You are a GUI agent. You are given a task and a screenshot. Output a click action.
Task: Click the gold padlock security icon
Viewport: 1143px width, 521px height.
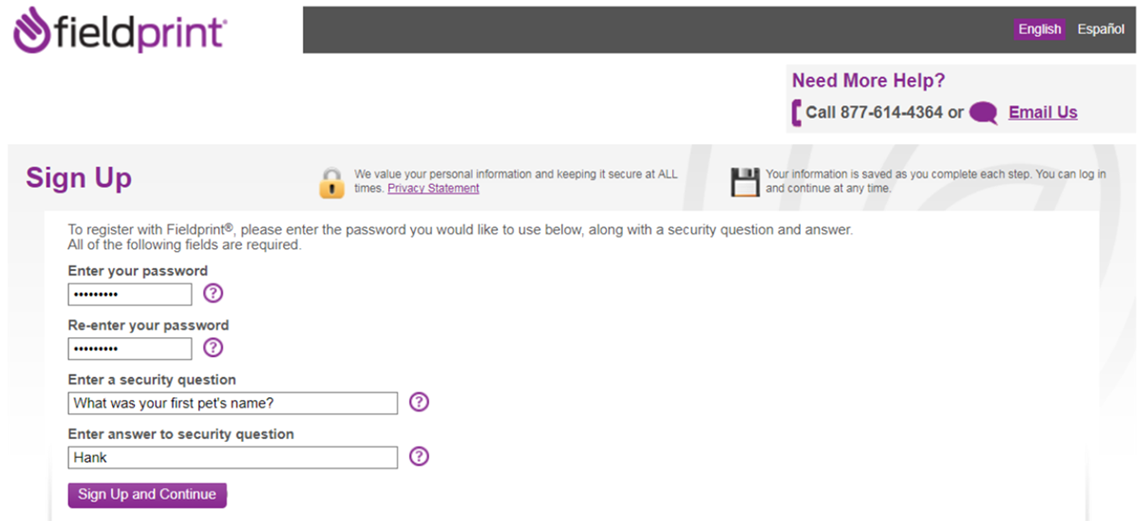pos(331,183)
